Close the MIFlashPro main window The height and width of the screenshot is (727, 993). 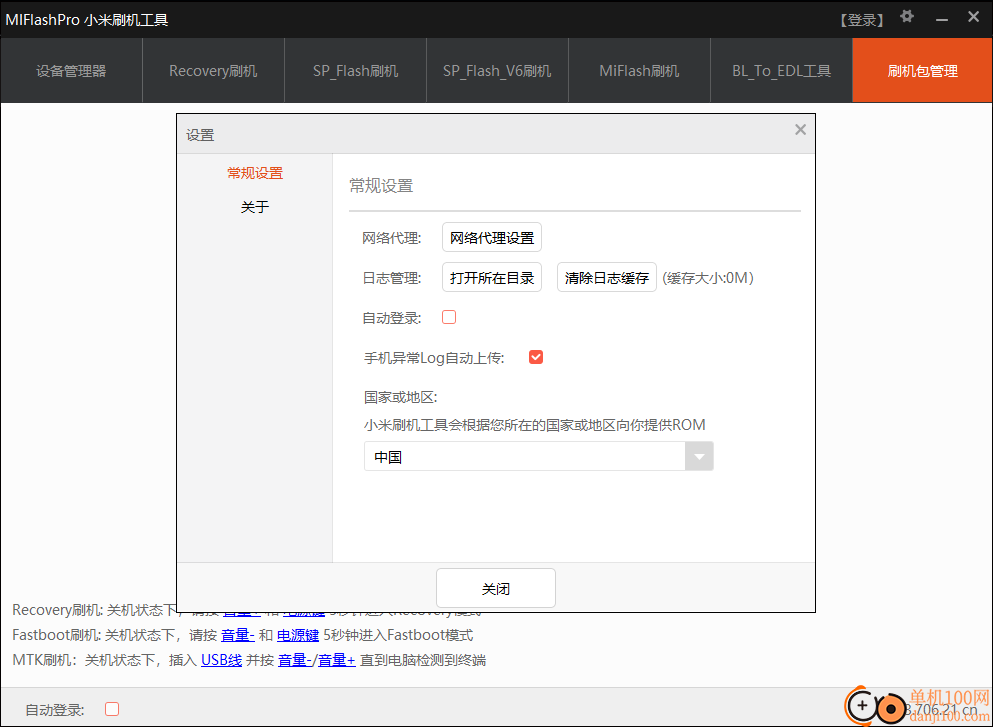(x=973, y=17)
